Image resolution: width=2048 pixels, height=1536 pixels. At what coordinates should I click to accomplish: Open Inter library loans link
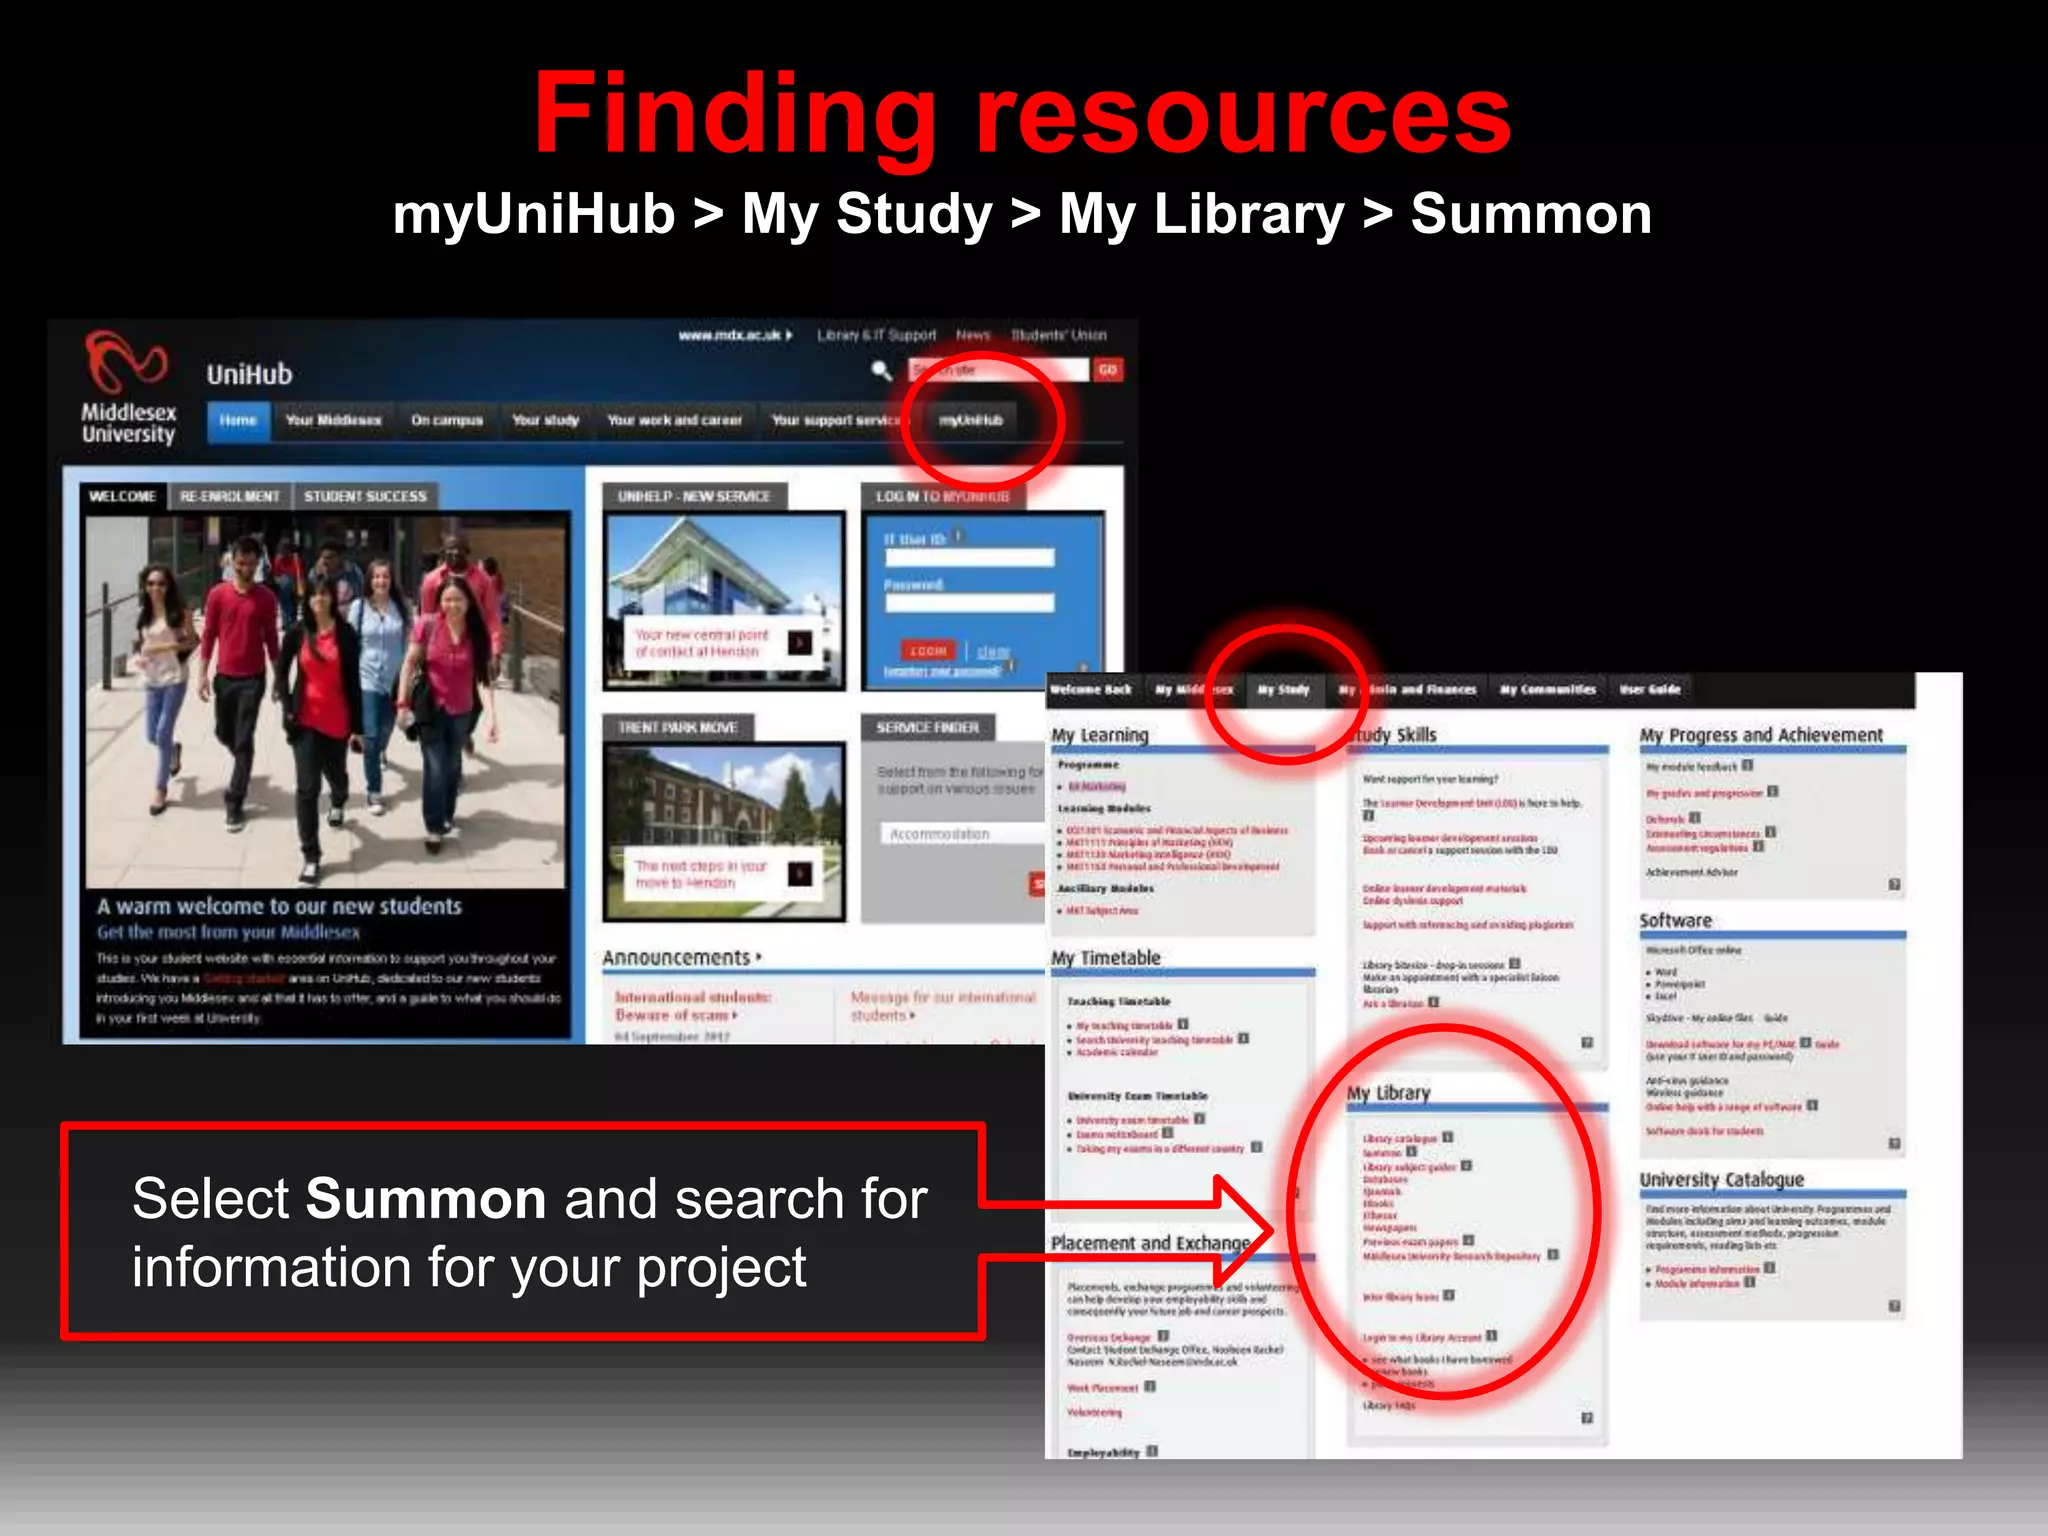click(1401, 1297)
